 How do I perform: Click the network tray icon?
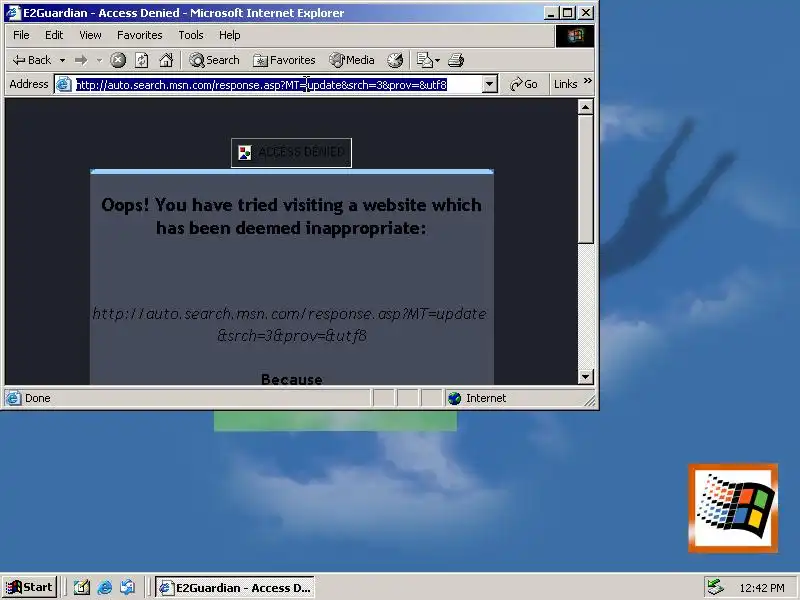(x=715, y=587)
